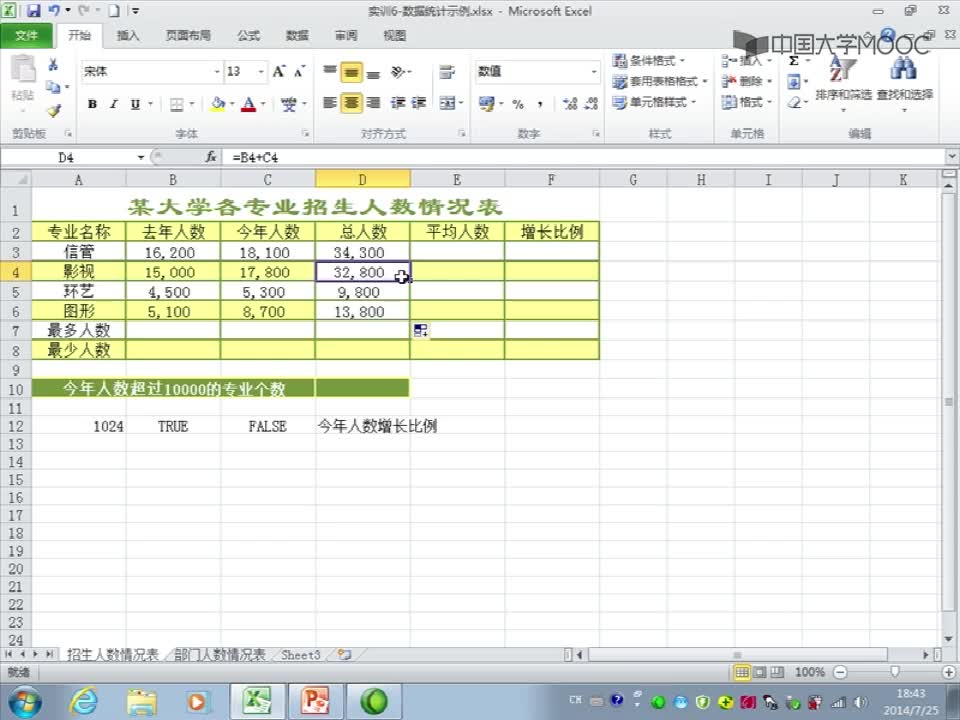This screenshot has height=720, width=960.
Task: Apply percent style to the cell
Action: tap(518, 104)
